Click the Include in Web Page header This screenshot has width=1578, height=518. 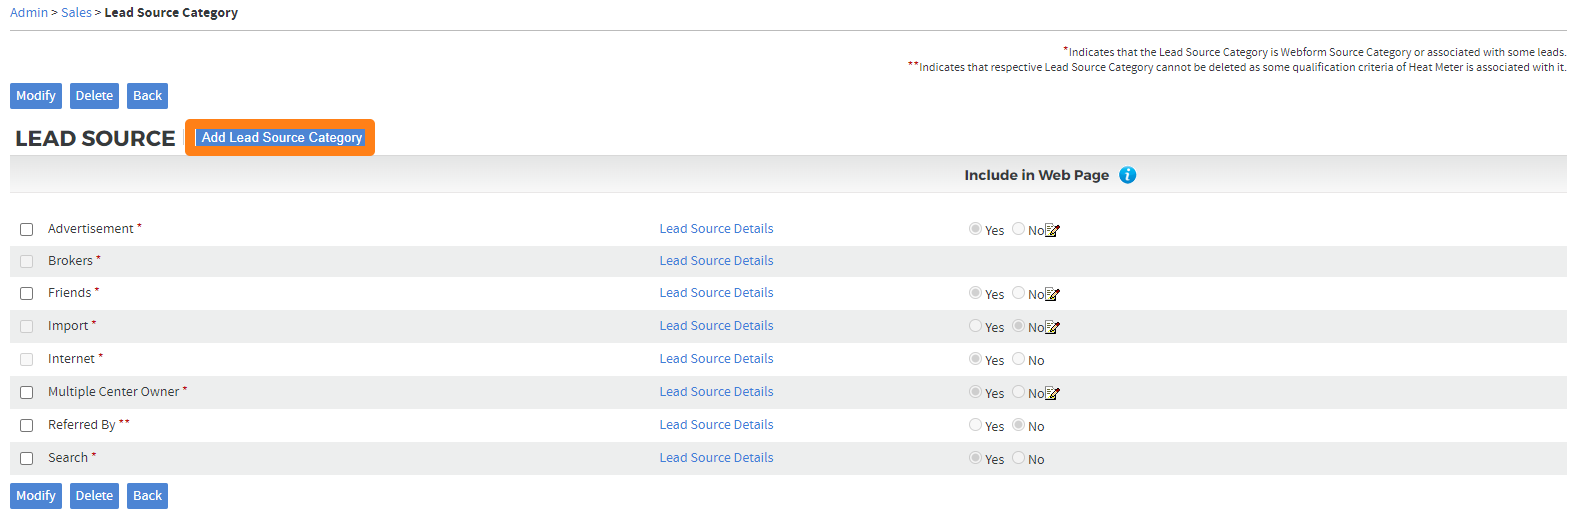point(1036,175)
